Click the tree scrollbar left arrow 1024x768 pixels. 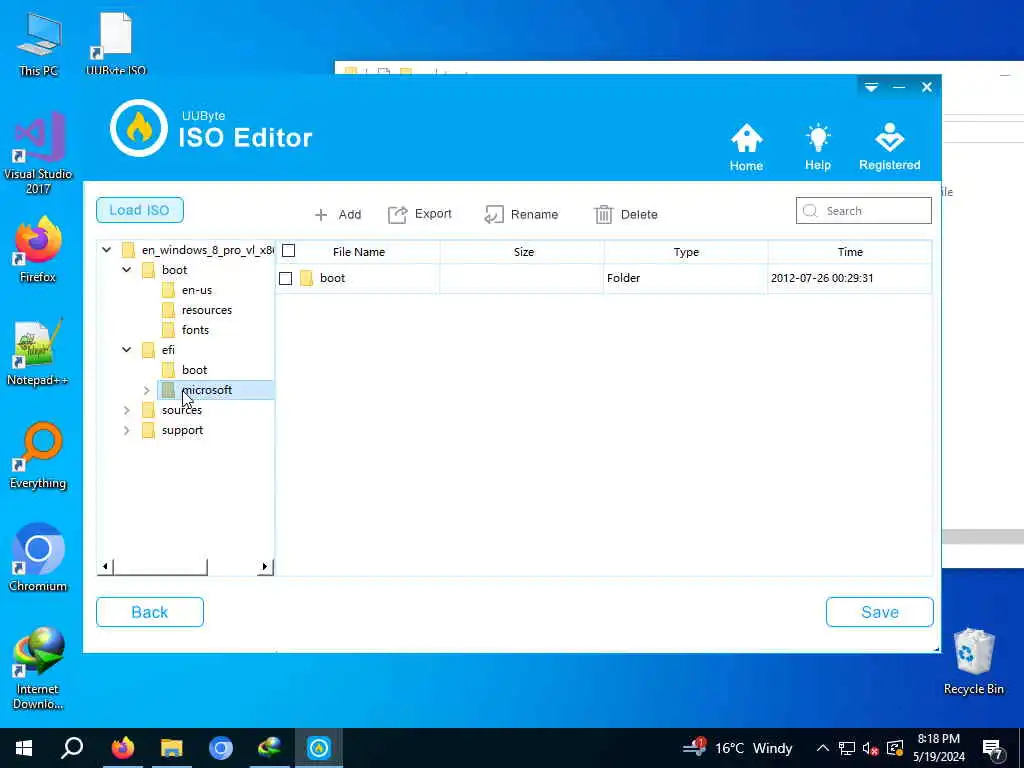point(105,566)
